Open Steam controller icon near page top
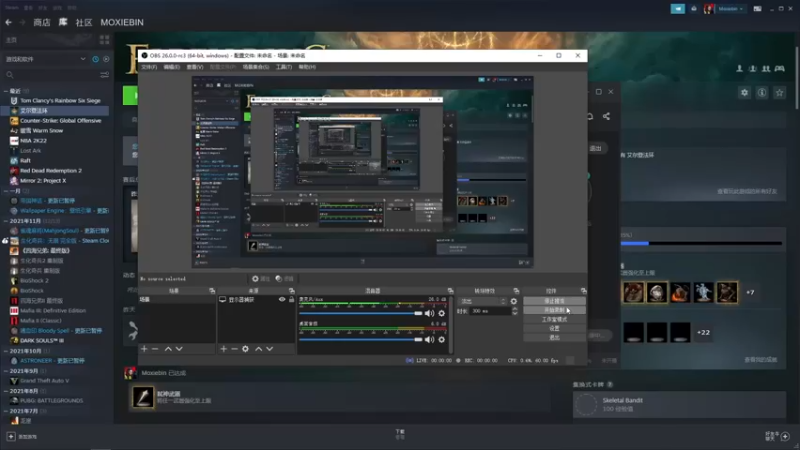 point(780,68)
